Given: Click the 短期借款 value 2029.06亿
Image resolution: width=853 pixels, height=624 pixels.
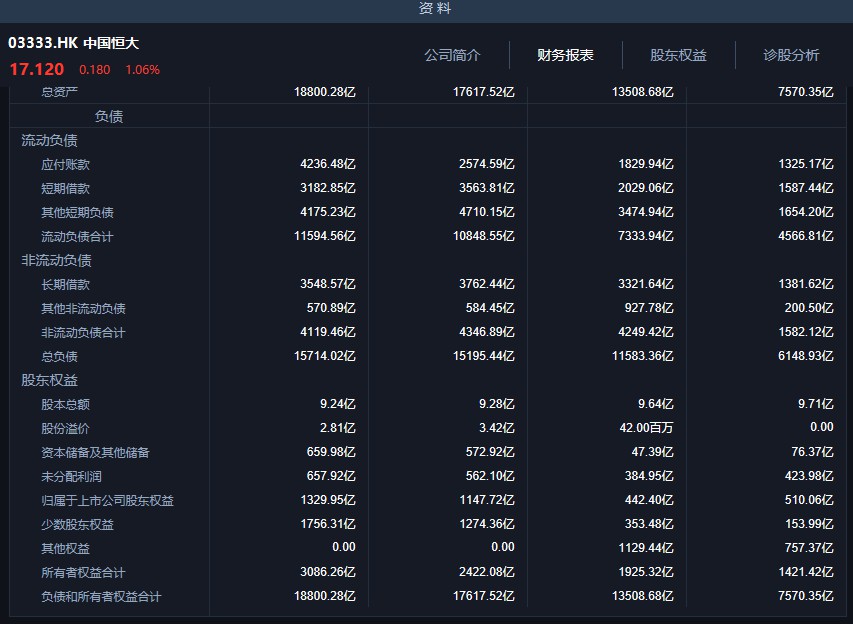Looking at the screenshot, I should [x=646, y=188].
